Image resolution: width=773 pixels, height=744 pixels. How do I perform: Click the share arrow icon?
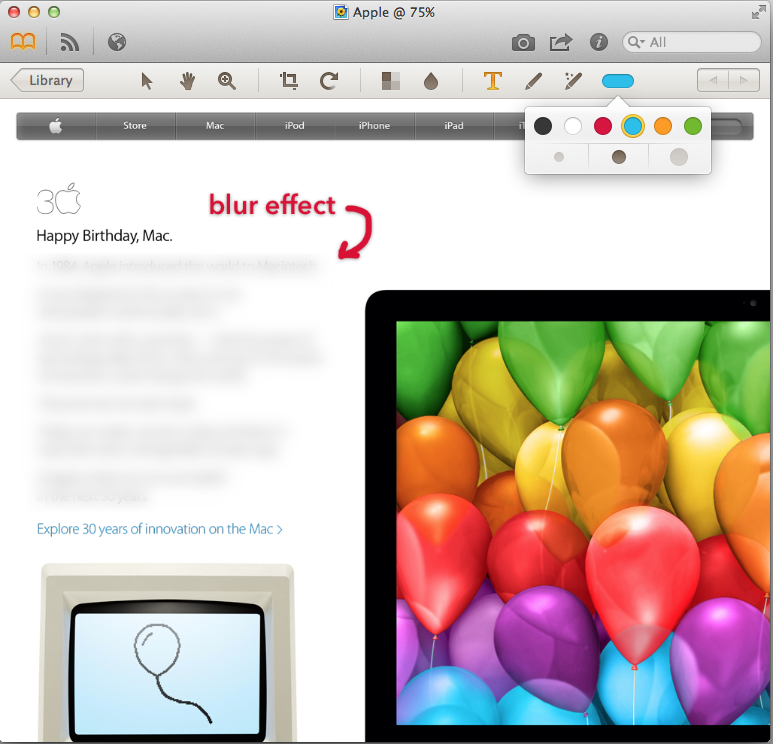click(561, 42)
